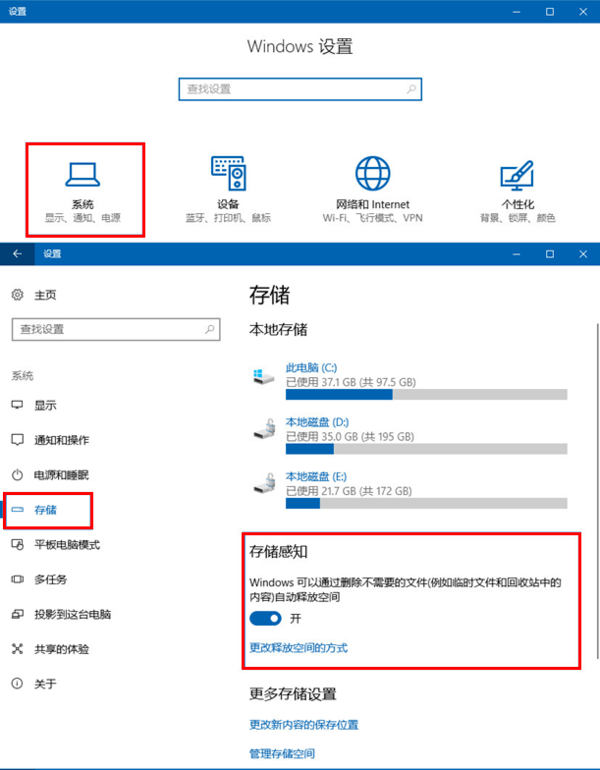Click the 本地磁盘 (E:) usage bar
Viewport: 600px width, 770px height.
426,503
